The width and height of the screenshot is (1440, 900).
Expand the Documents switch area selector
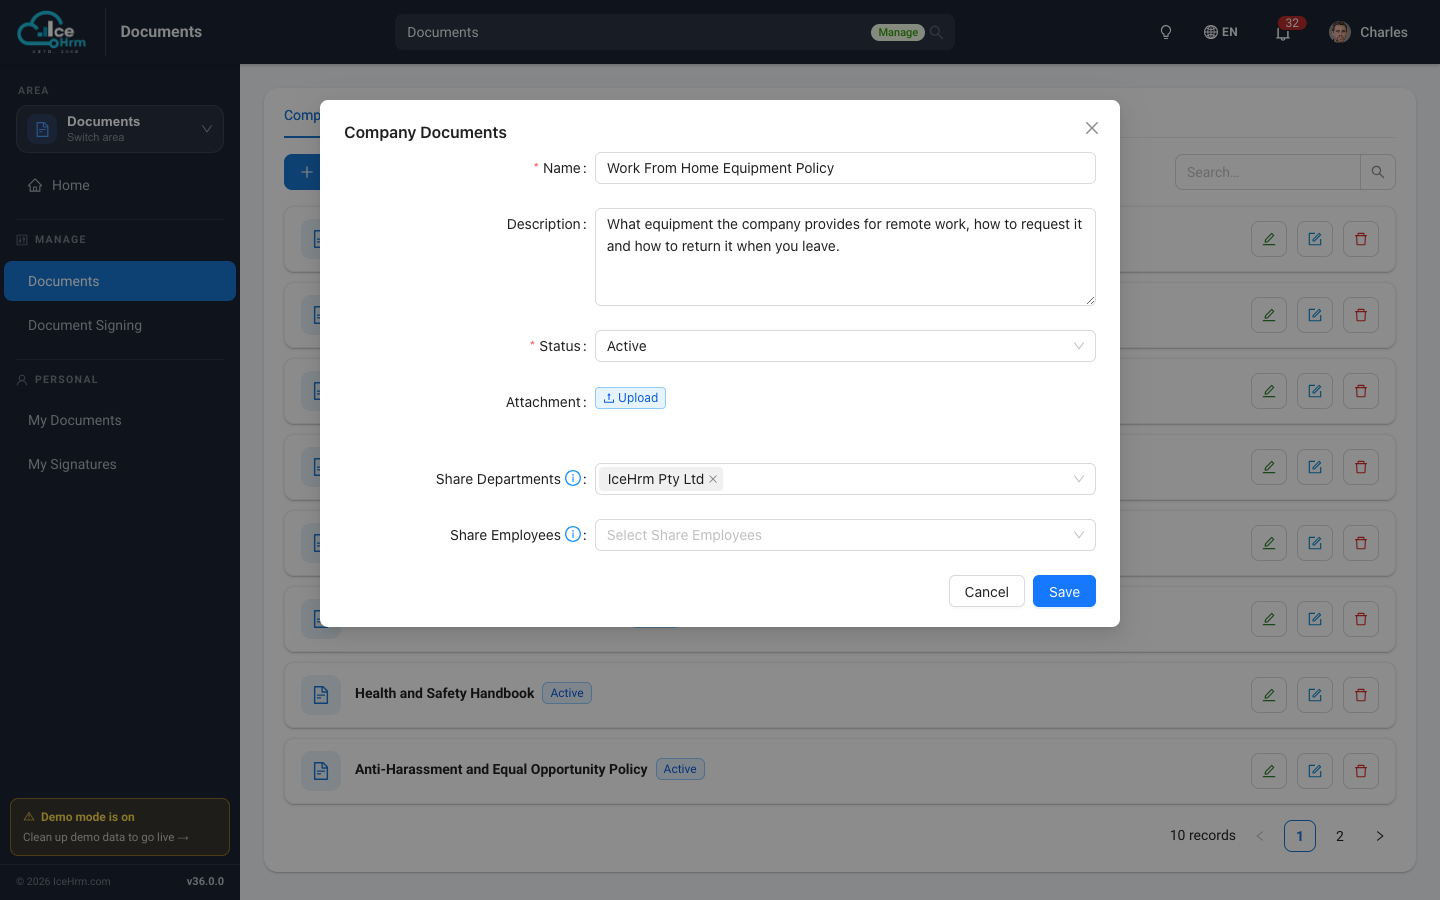pyautogui.click(x=120, y=129)
